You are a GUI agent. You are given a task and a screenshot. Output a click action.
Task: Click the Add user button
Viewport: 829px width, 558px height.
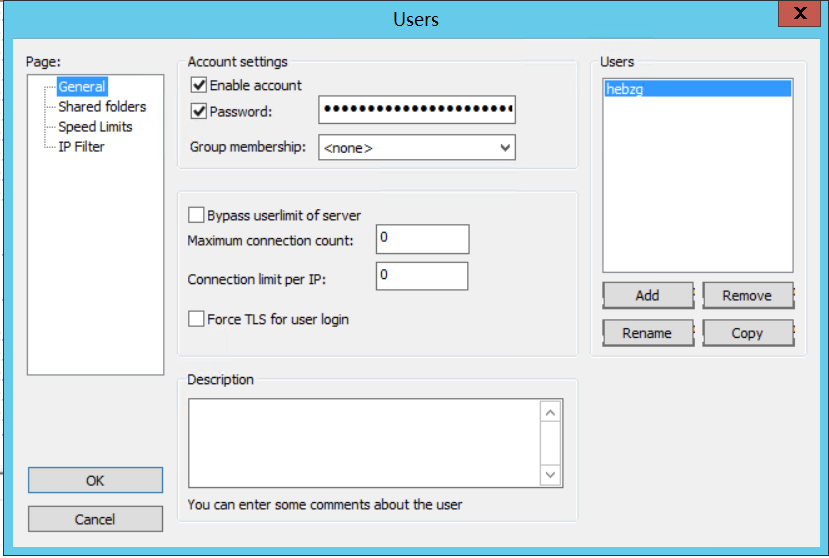coord(648,295)
